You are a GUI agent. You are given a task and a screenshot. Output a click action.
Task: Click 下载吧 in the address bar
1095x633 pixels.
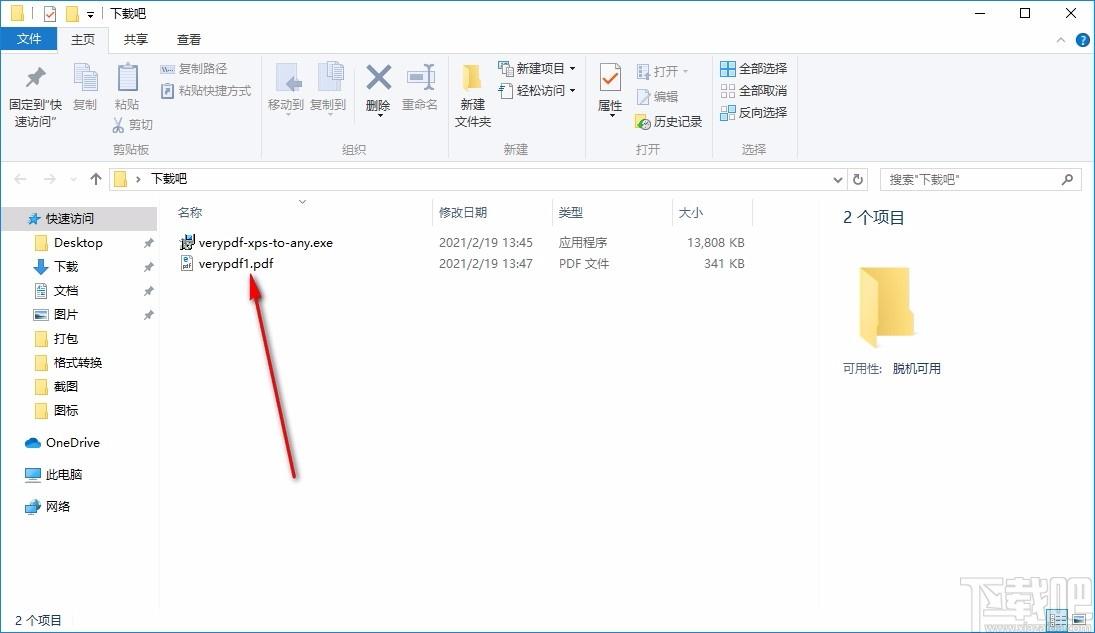tap(169, 179)
